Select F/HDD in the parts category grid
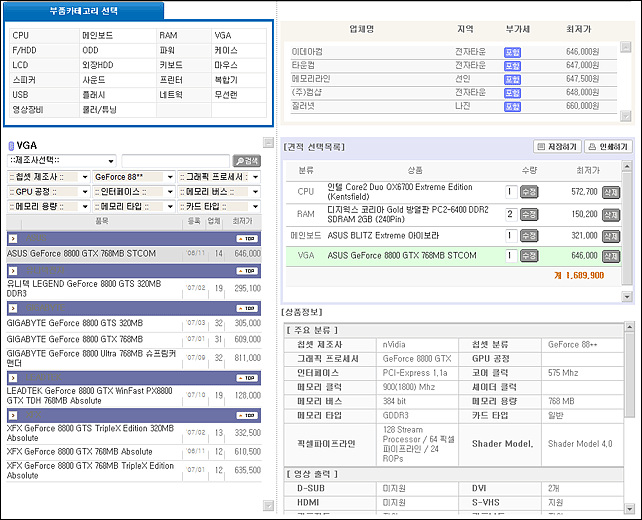This screenshot has height=520, width=642. pyautogui.click(x=25, y=50)
